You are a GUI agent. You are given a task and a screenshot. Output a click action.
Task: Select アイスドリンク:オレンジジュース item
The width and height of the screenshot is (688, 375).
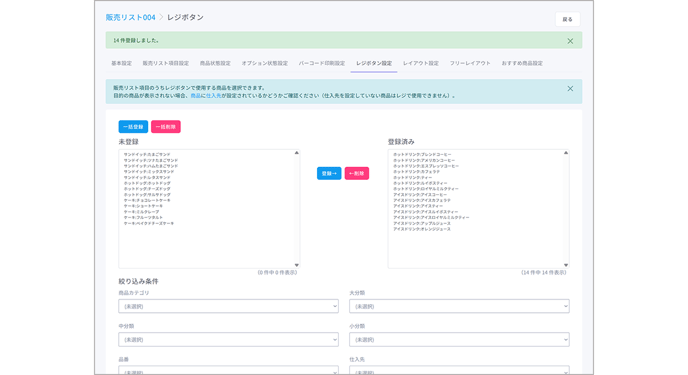[422, 229]
